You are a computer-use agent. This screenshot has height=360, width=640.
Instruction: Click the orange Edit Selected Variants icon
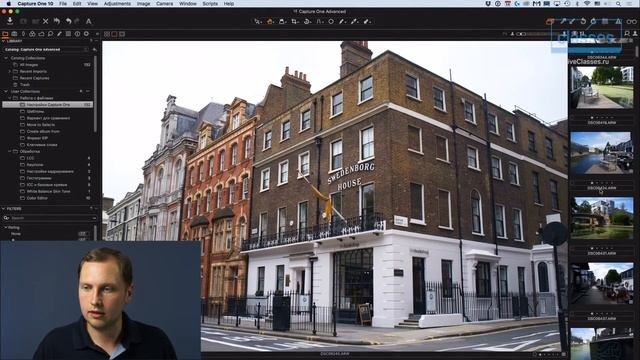point(550,21)
